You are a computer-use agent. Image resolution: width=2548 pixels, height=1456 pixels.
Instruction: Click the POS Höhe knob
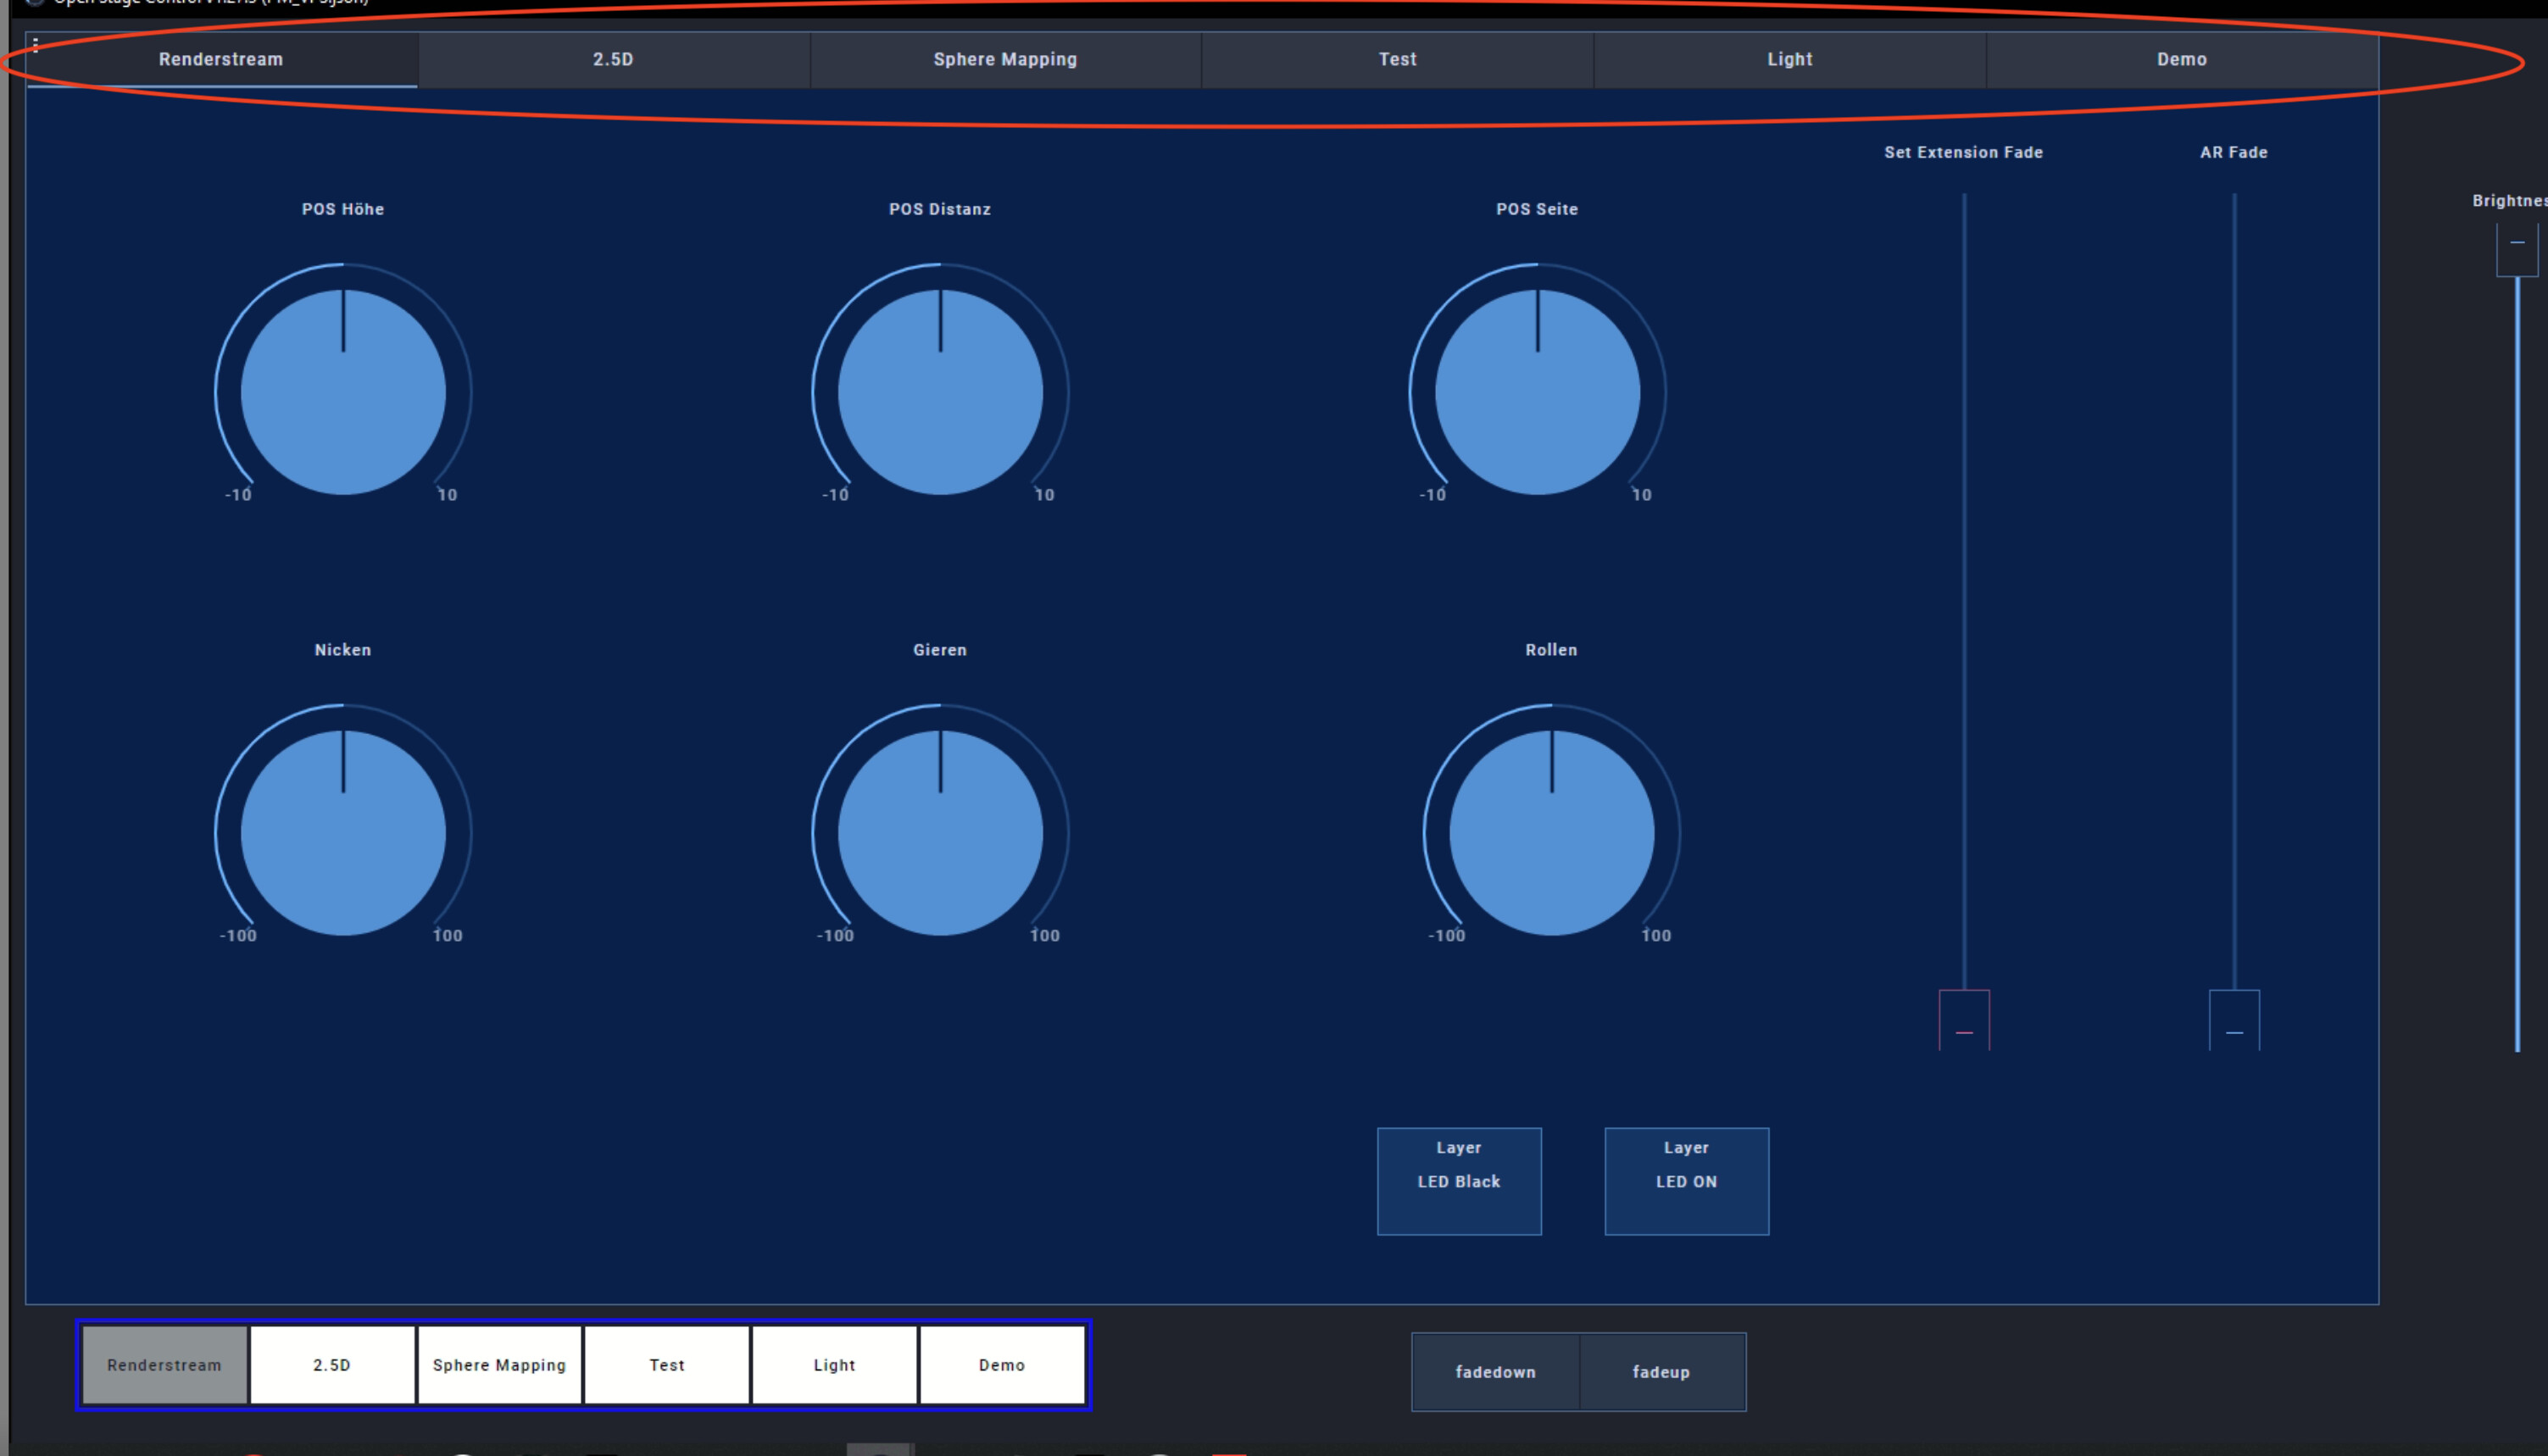(x=343, y=392)
